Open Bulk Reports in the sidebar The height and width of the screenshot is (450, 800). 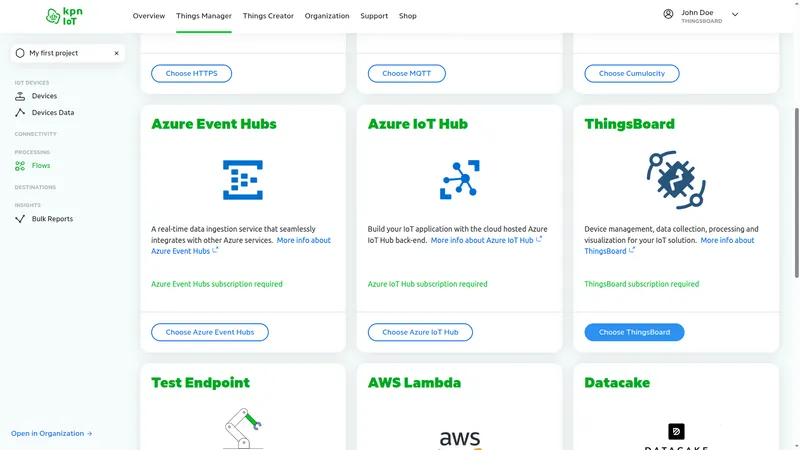click(52, 219)
